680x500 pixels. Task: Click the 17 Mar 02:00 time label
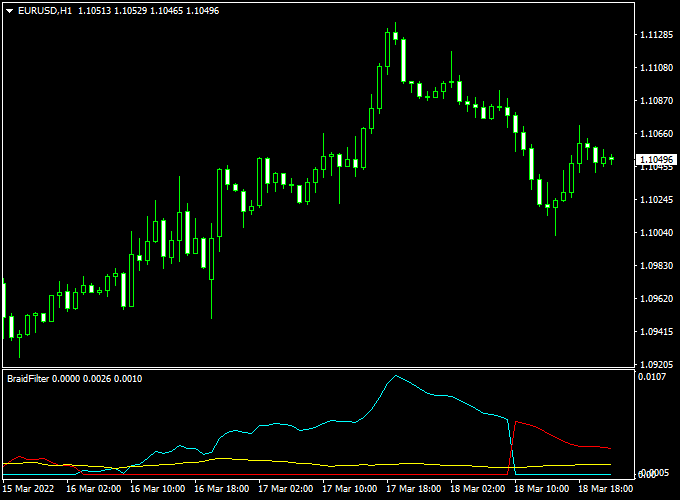[x=285, y=489]
